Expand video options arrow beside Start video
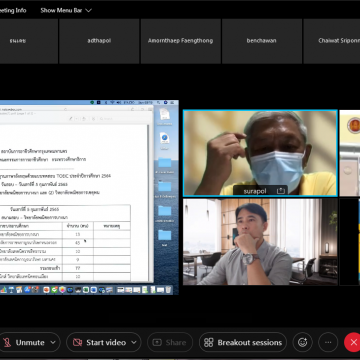The image size is (360, 360). 134,342
